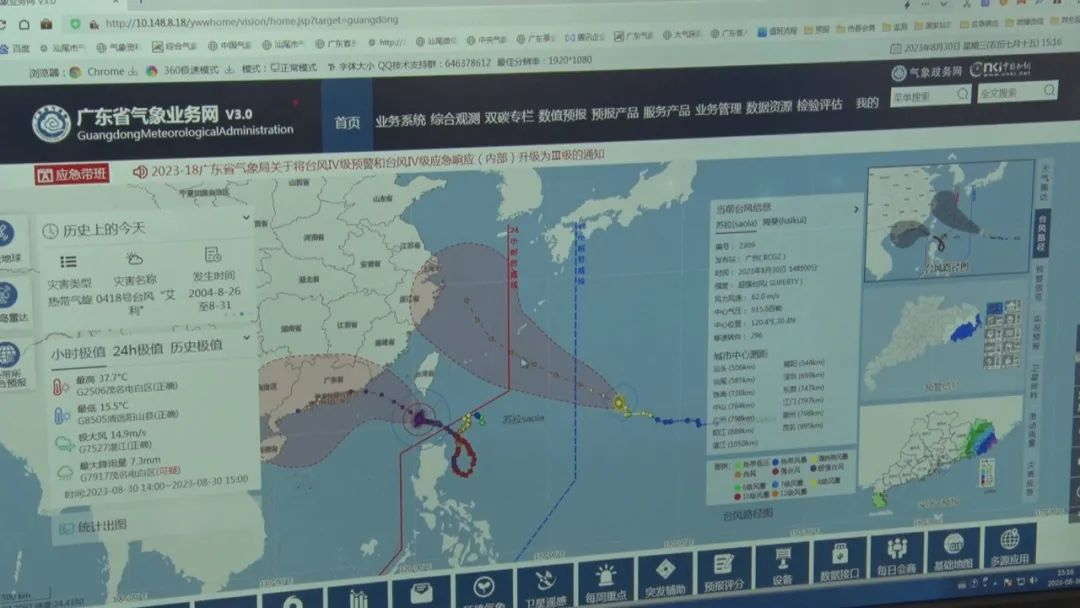Select the 台风路径 vertical side tab
Screen dimensions: 1080x608
[x=1041, y=232]
